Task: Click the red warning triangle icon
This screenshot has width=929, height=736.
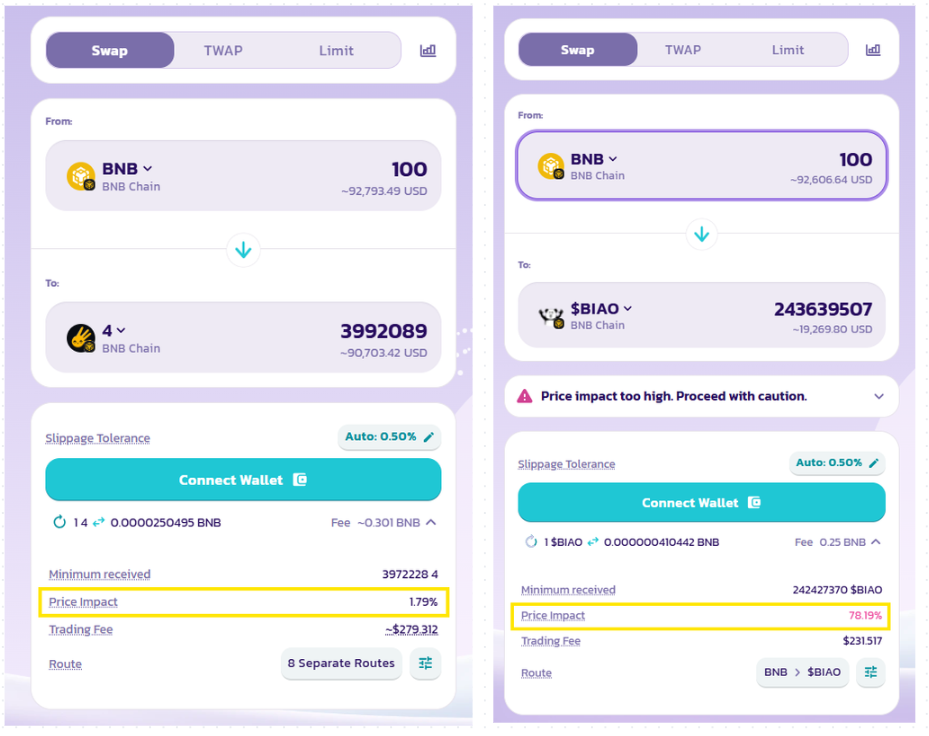Action: point(525,396)
